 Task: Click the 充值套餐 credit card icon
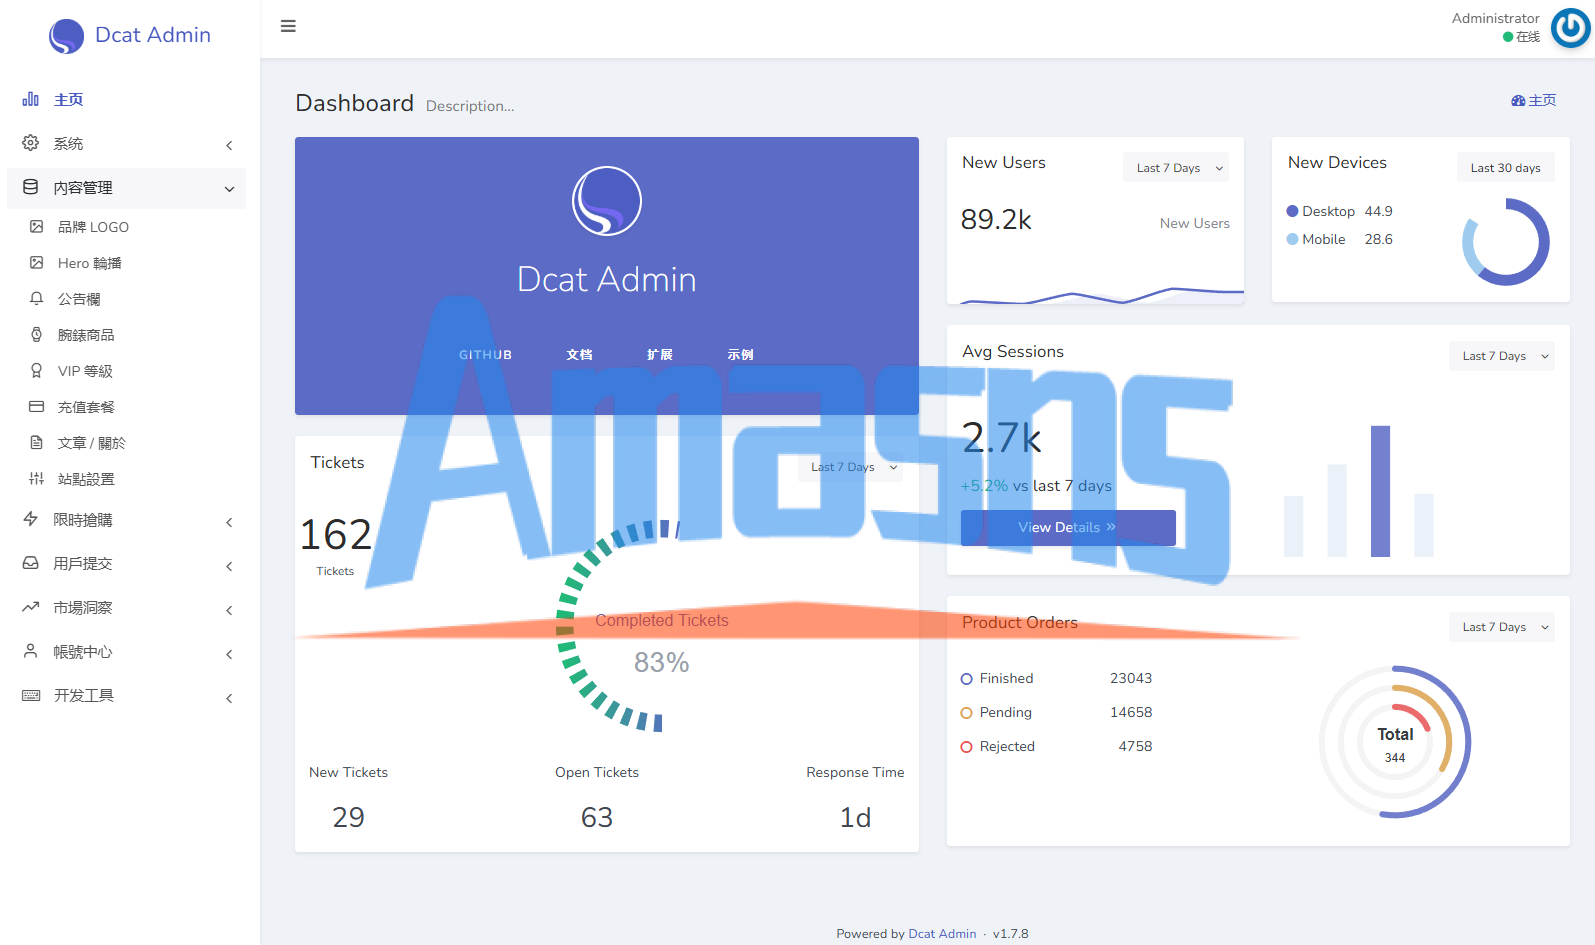pyautogui.click(x=37, y=407)
